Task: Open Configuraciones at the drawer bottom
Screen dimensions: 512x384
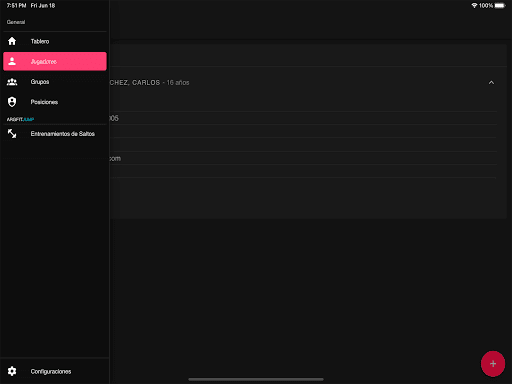Action: pos(55,371)
